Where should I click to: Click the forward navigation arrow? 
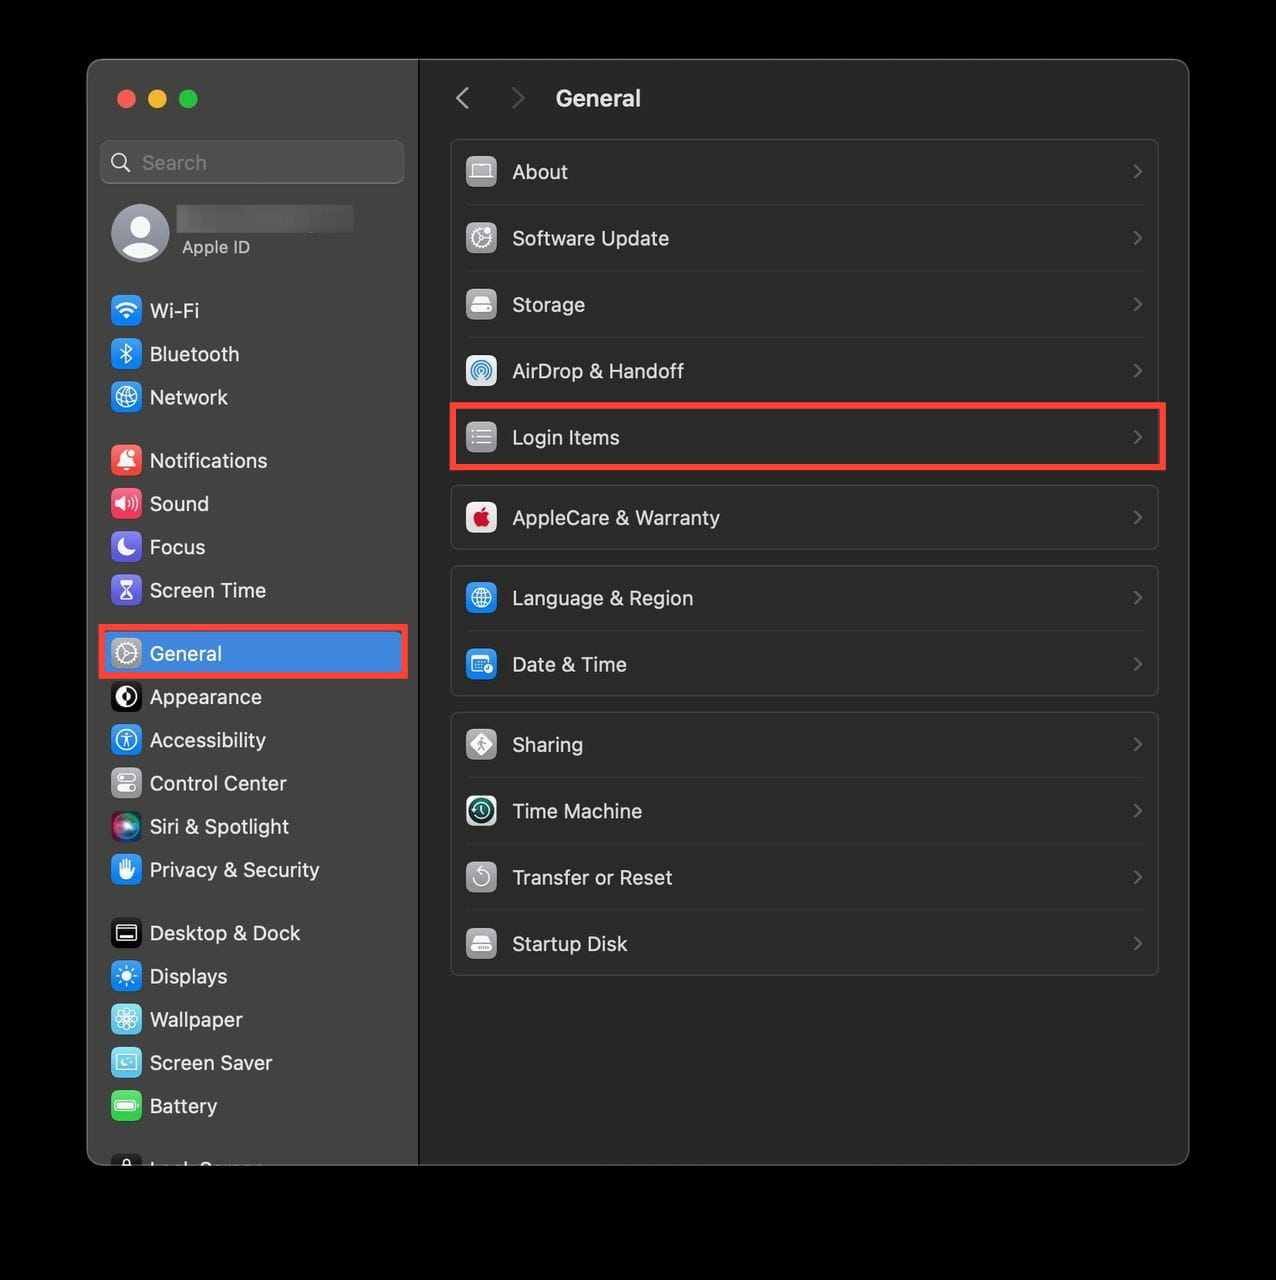(517, 98)
